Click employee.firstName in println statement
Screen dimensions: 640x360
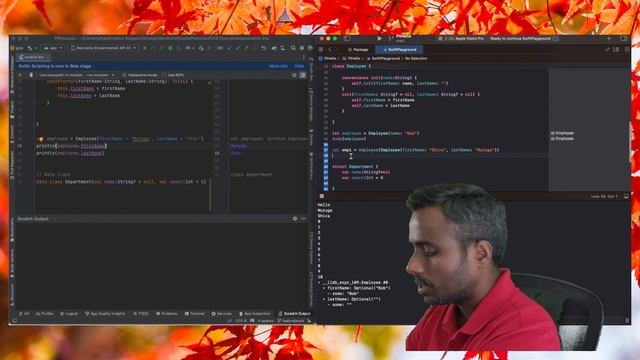(81, 146)
